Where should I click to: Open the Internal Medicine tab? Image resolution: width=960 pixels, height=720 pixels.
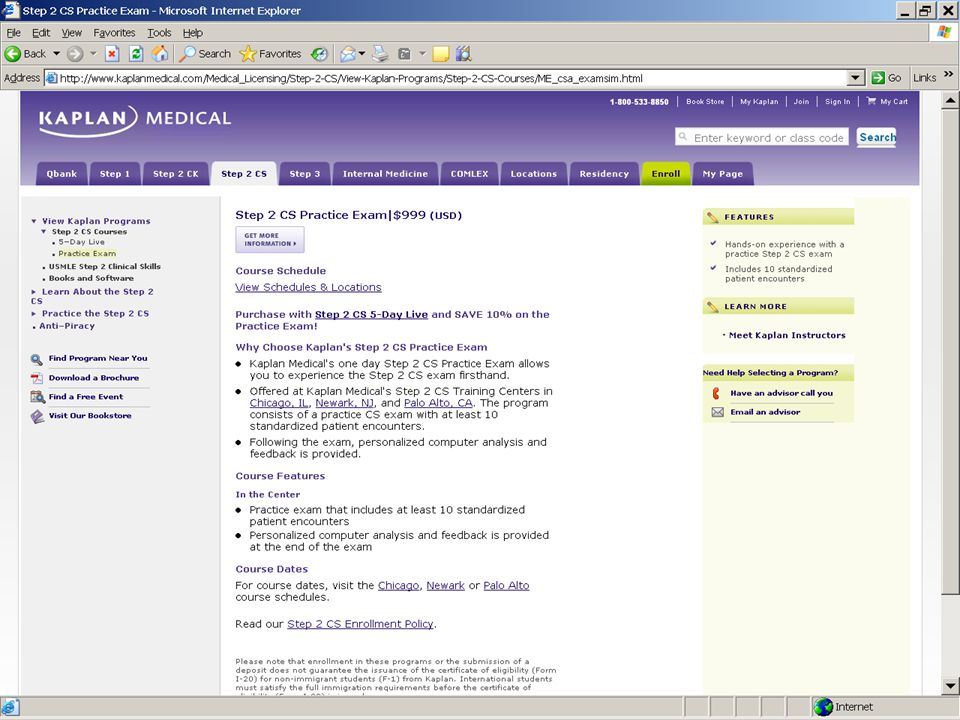click(x=385, y=174)
